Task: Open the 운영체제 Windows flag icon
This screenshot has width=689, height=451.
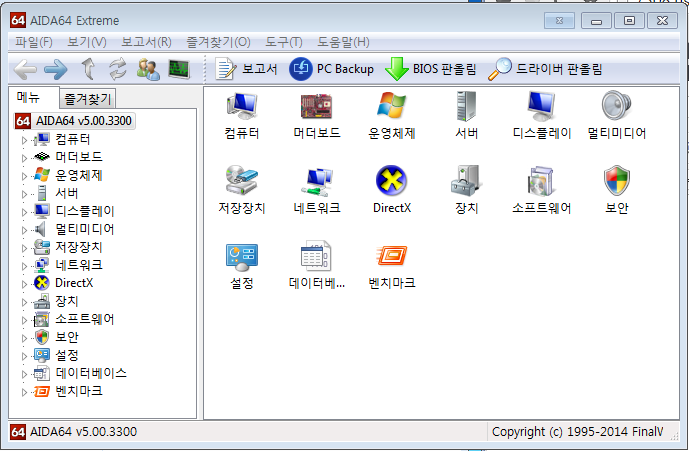Action: click(392, 105)
